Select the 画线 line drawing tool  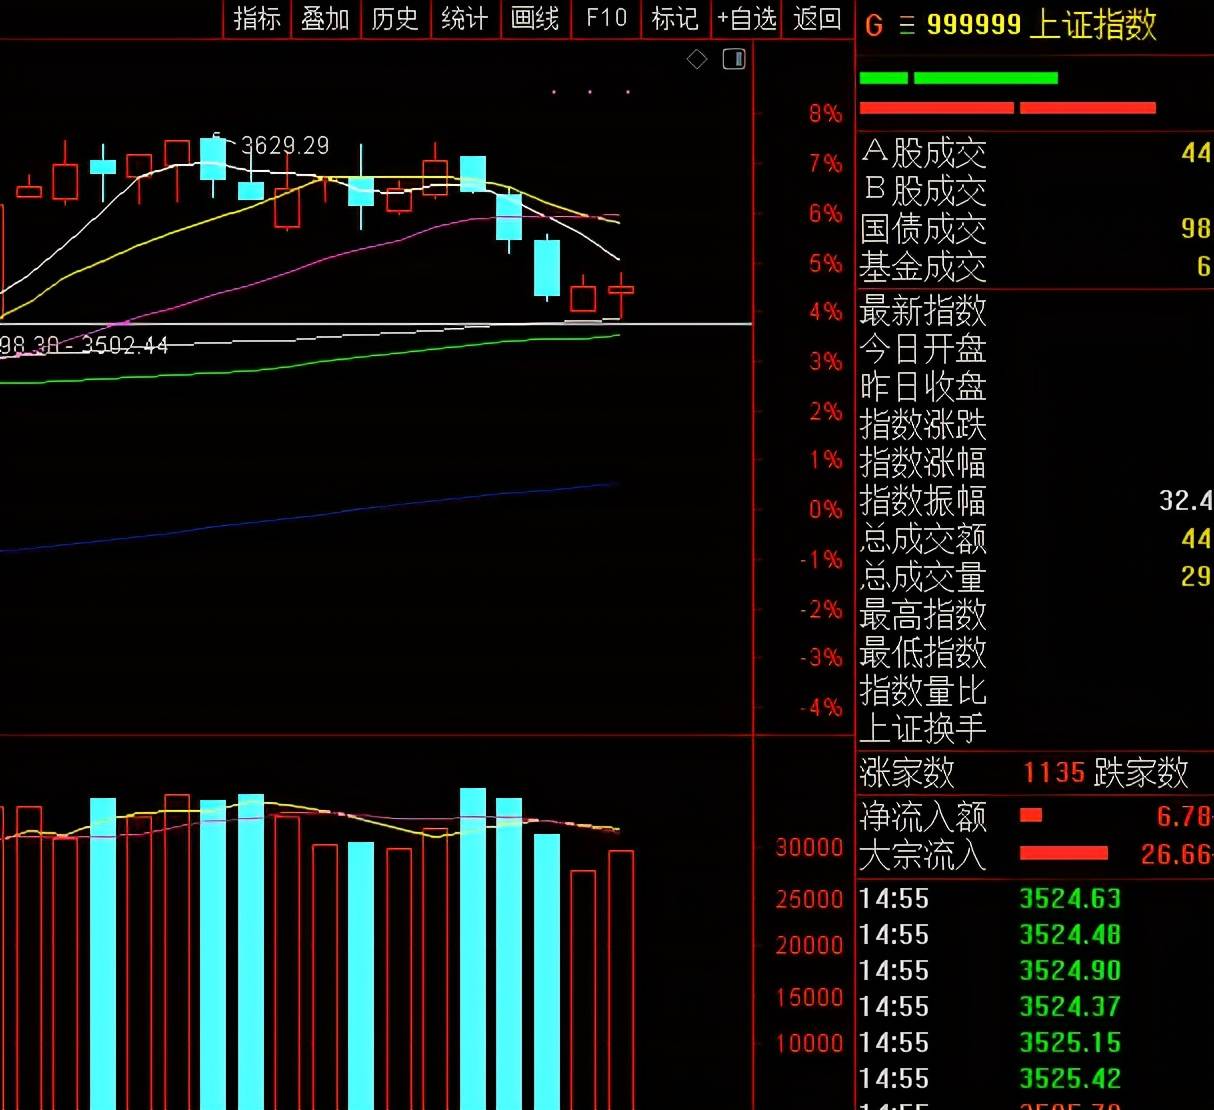click(x=535, y=19)
